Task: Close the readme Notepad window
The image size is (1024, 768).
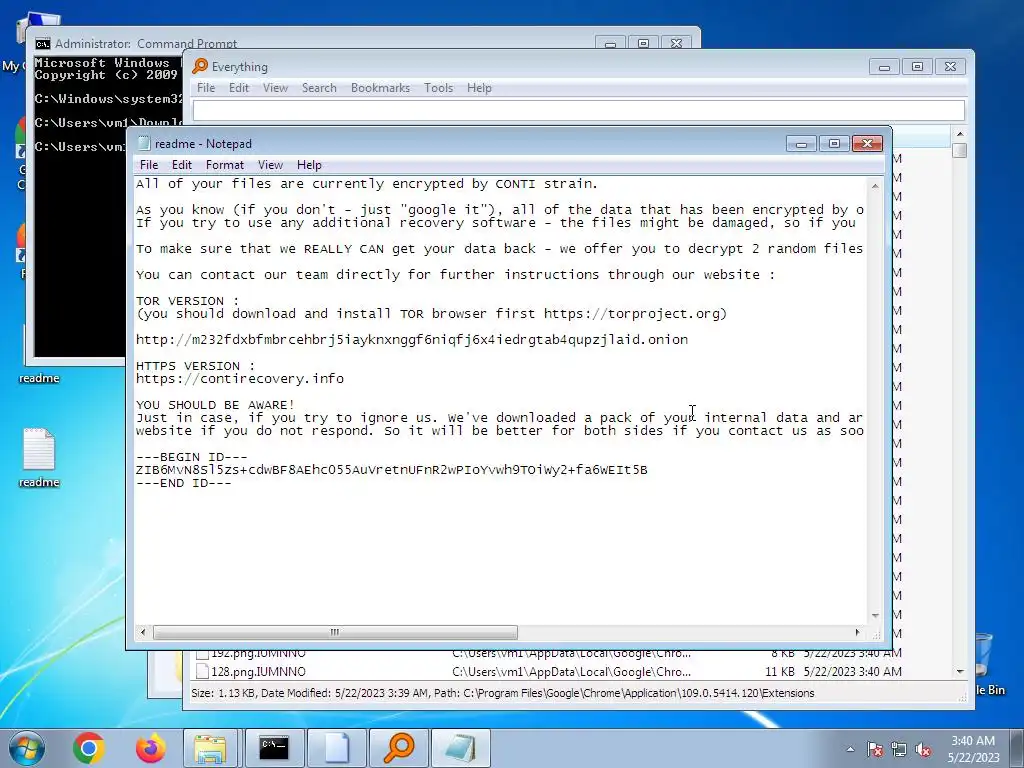Action: [867, 144]
